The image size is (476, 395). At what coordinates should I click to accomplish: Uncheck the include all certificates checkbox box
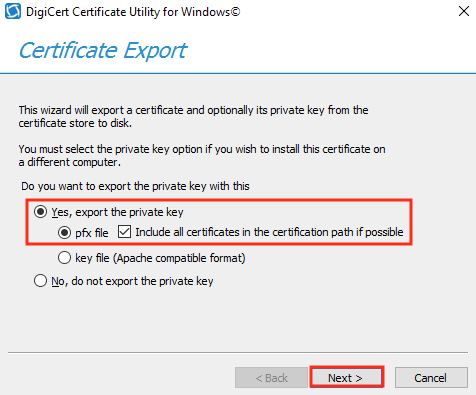pyautogui.click(x=124, y=232)
